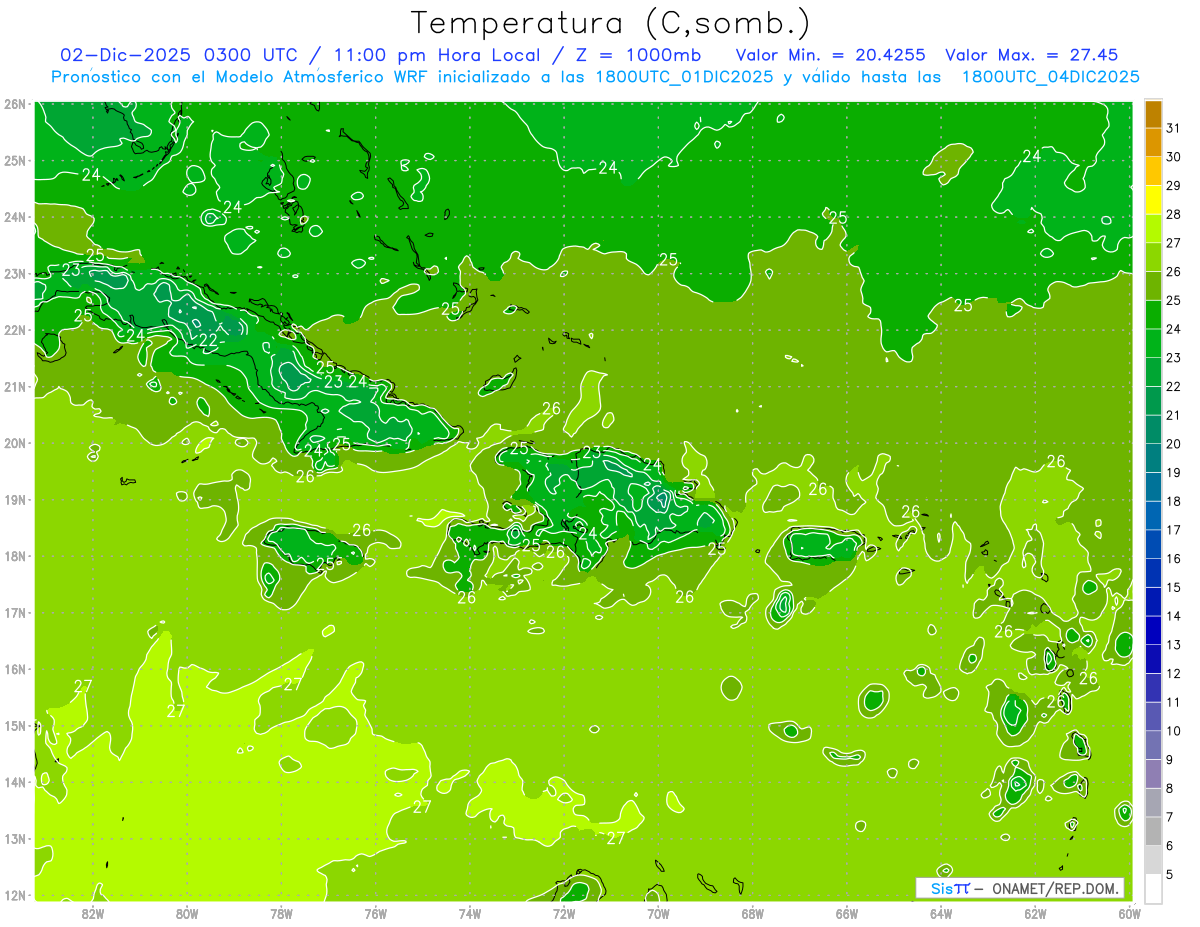Click the blue 'Sis' logo text
This screenshot has height=927, width=1200.
942,888
